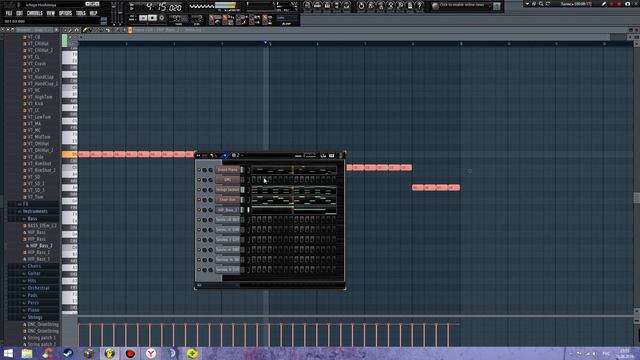Open piano roll menu orange icon

pyautogui.click(x=130, y=30)
